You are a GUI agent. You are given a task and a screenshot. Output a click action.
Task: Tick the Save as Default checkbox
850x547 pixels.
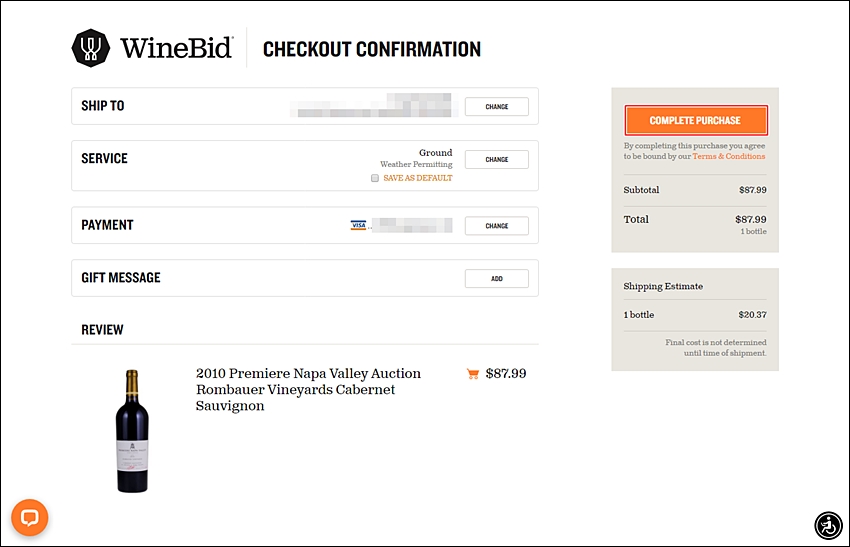click(375, 178)
